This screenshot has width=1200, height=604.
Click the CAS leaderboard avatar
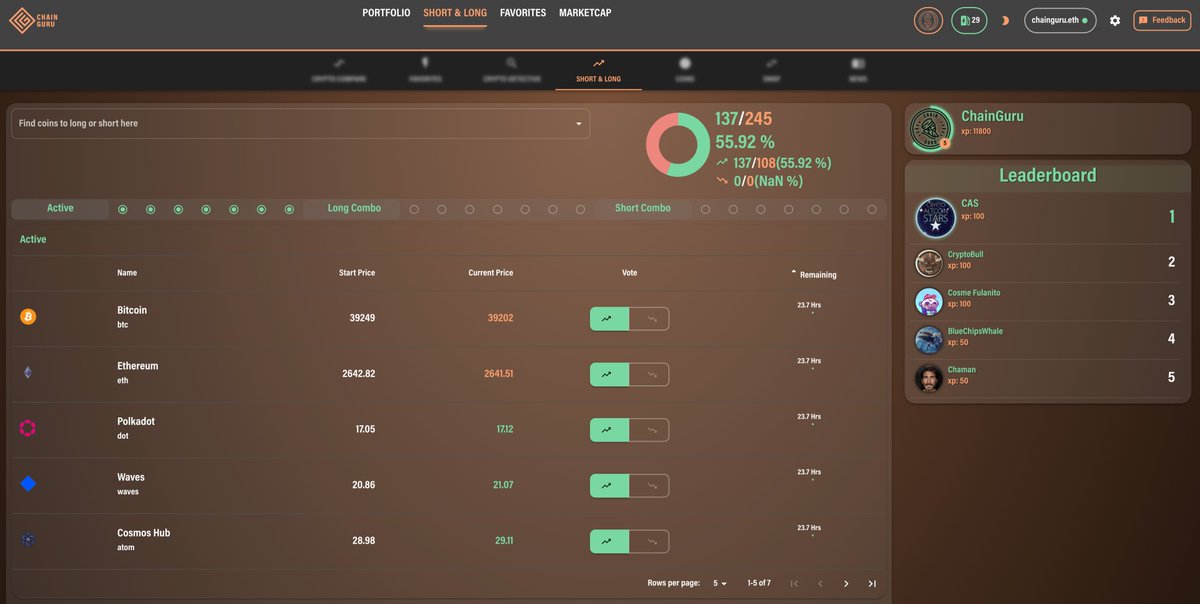(x=936, y=217)
